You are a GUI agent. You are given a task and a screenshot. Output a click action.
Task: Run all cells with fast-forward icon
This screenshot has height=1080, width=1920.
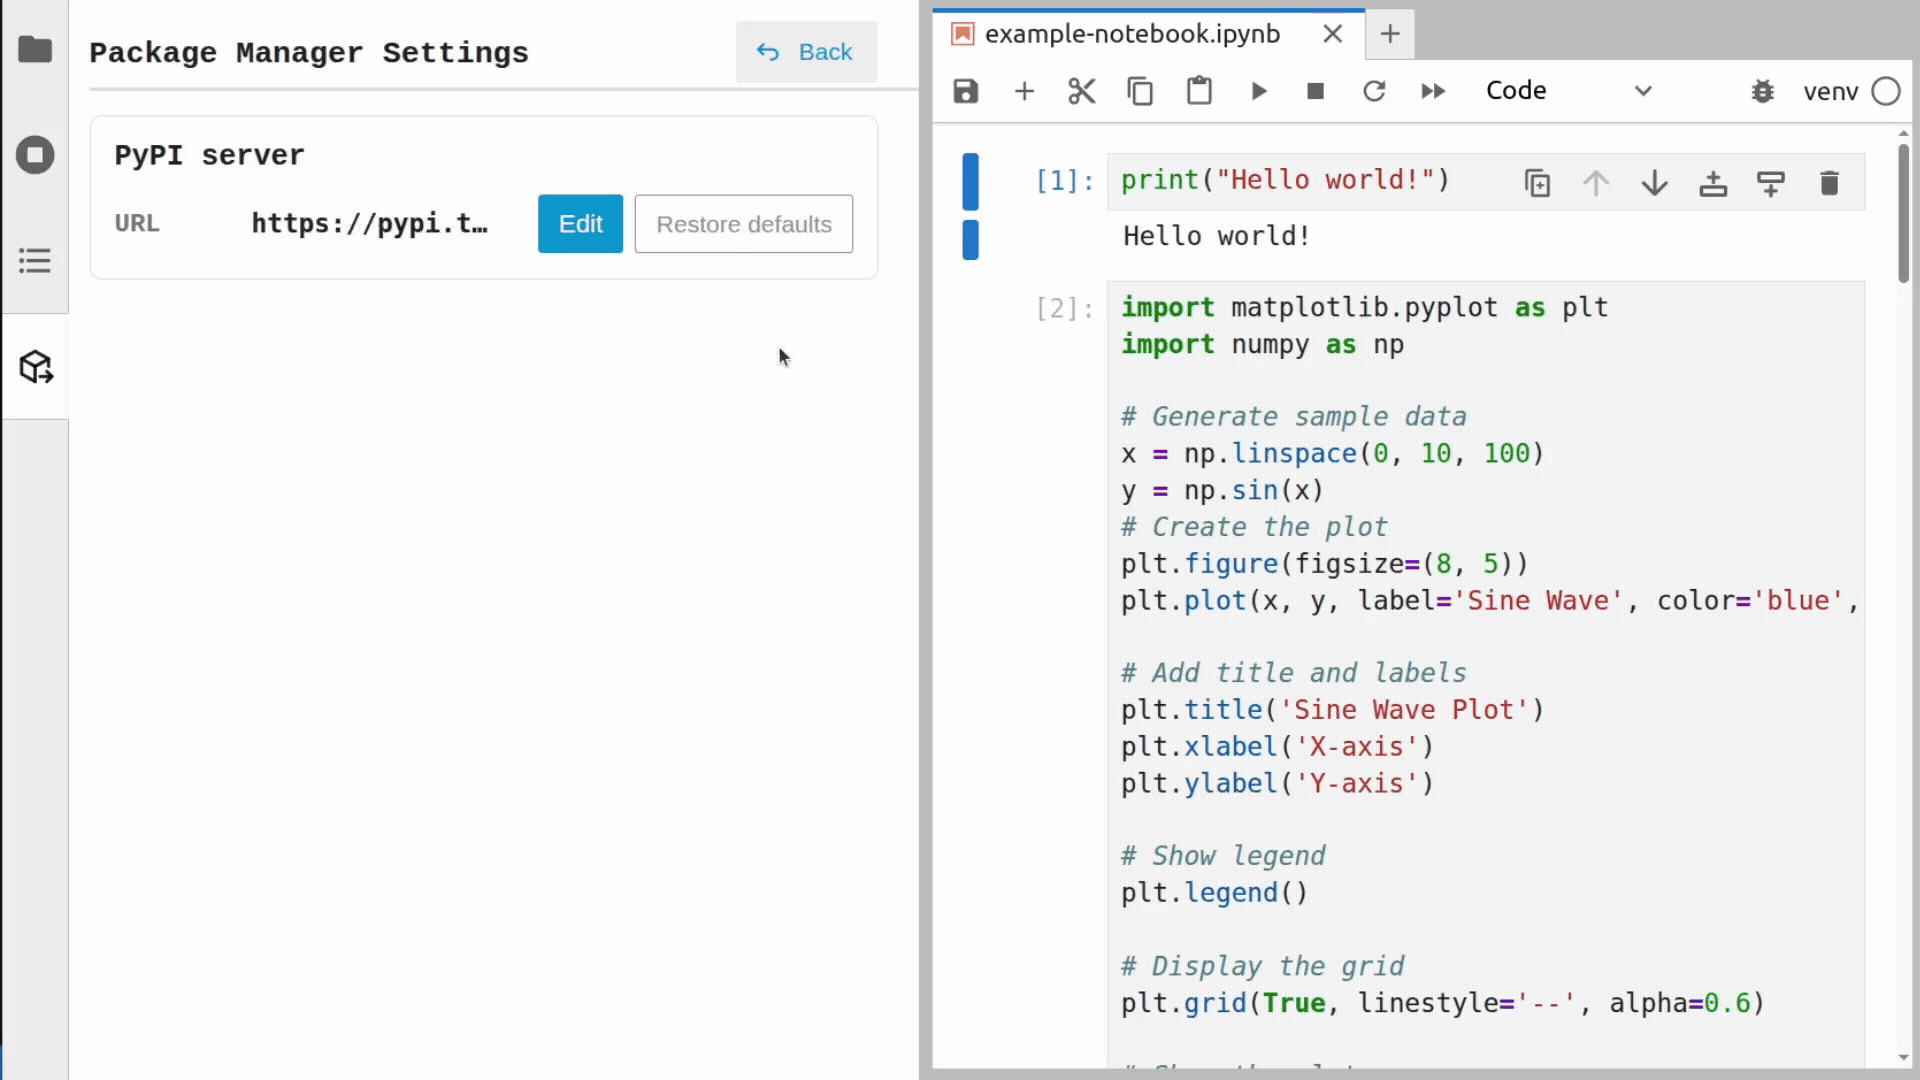coord(1433,90)
